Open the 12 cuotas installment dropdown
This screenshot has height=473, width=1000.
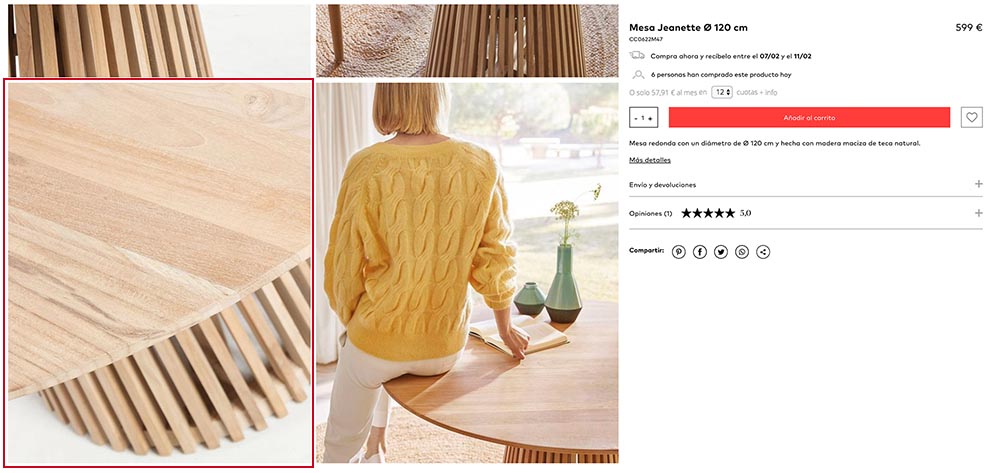pyautogui.click(x=721, y=92)
